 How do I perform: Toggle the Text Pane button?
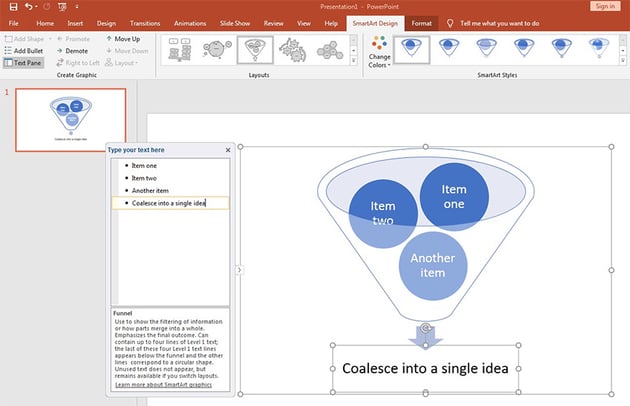[x=22, y=62]
